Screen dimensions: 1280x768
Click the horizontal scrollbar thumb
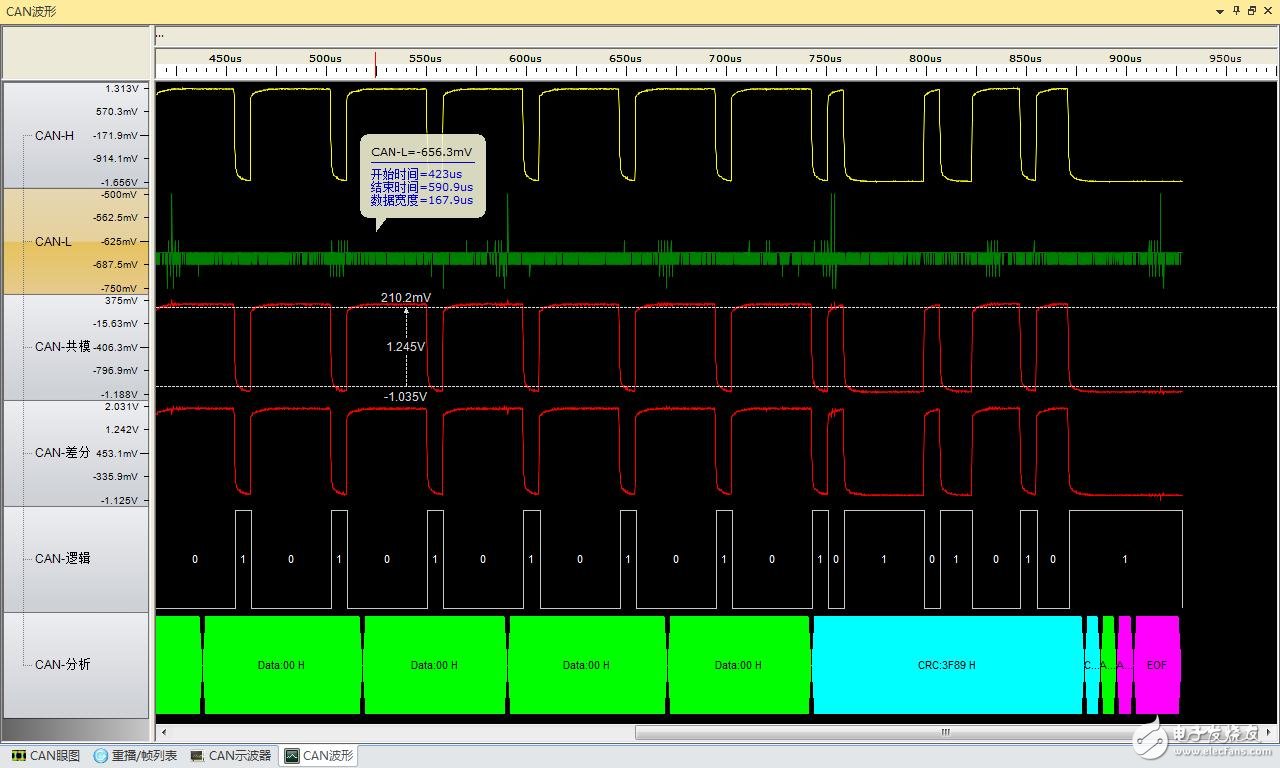coord(945,733)
